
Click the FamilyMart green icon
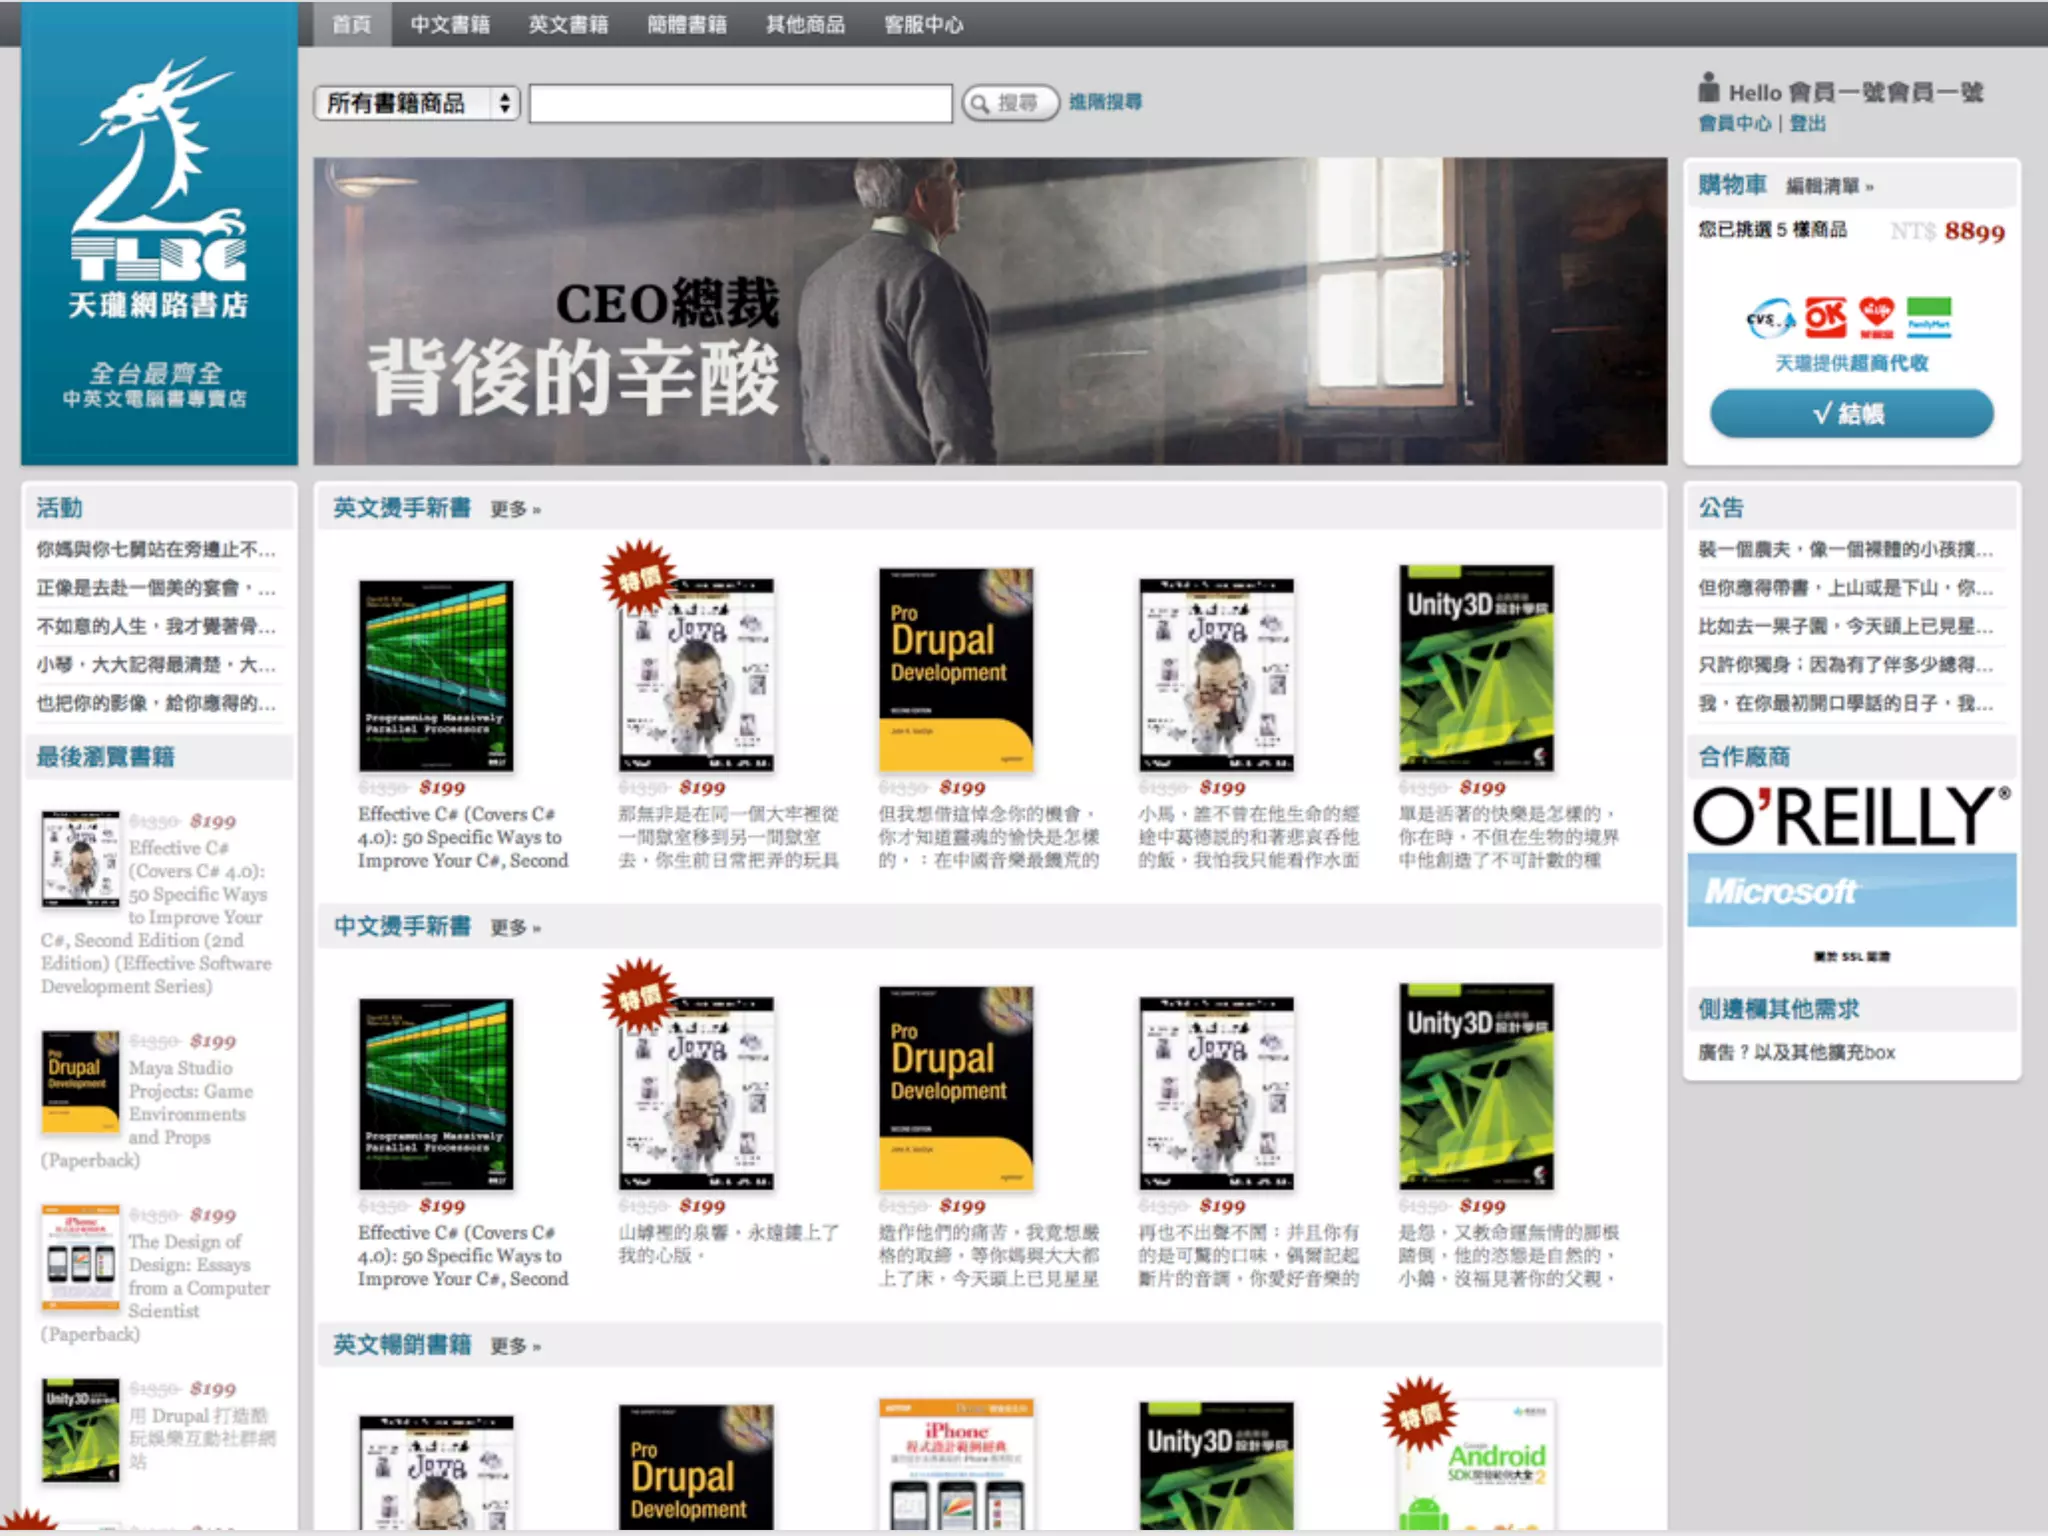pyautogui.click(x=1928, y=316)
